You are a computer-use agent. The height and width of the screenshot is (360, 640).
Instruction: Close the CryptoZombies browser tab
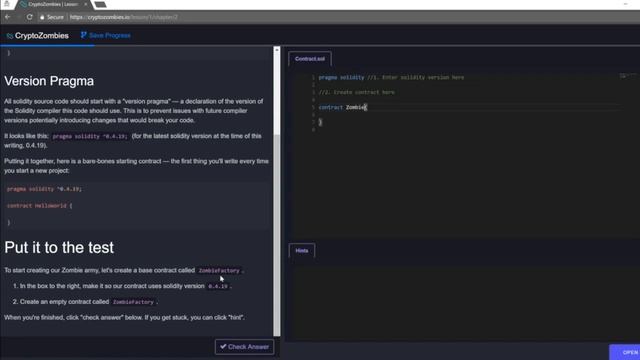pyautogui.click(x=86, y=4)
